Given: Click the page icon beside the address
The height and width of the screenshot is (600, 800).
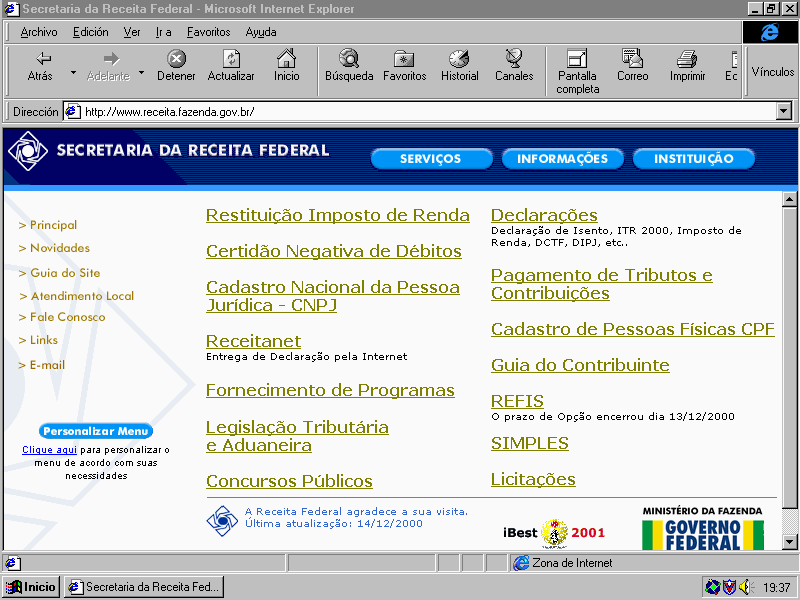Looking at the screenshot, I should click(x=73, y=111).
